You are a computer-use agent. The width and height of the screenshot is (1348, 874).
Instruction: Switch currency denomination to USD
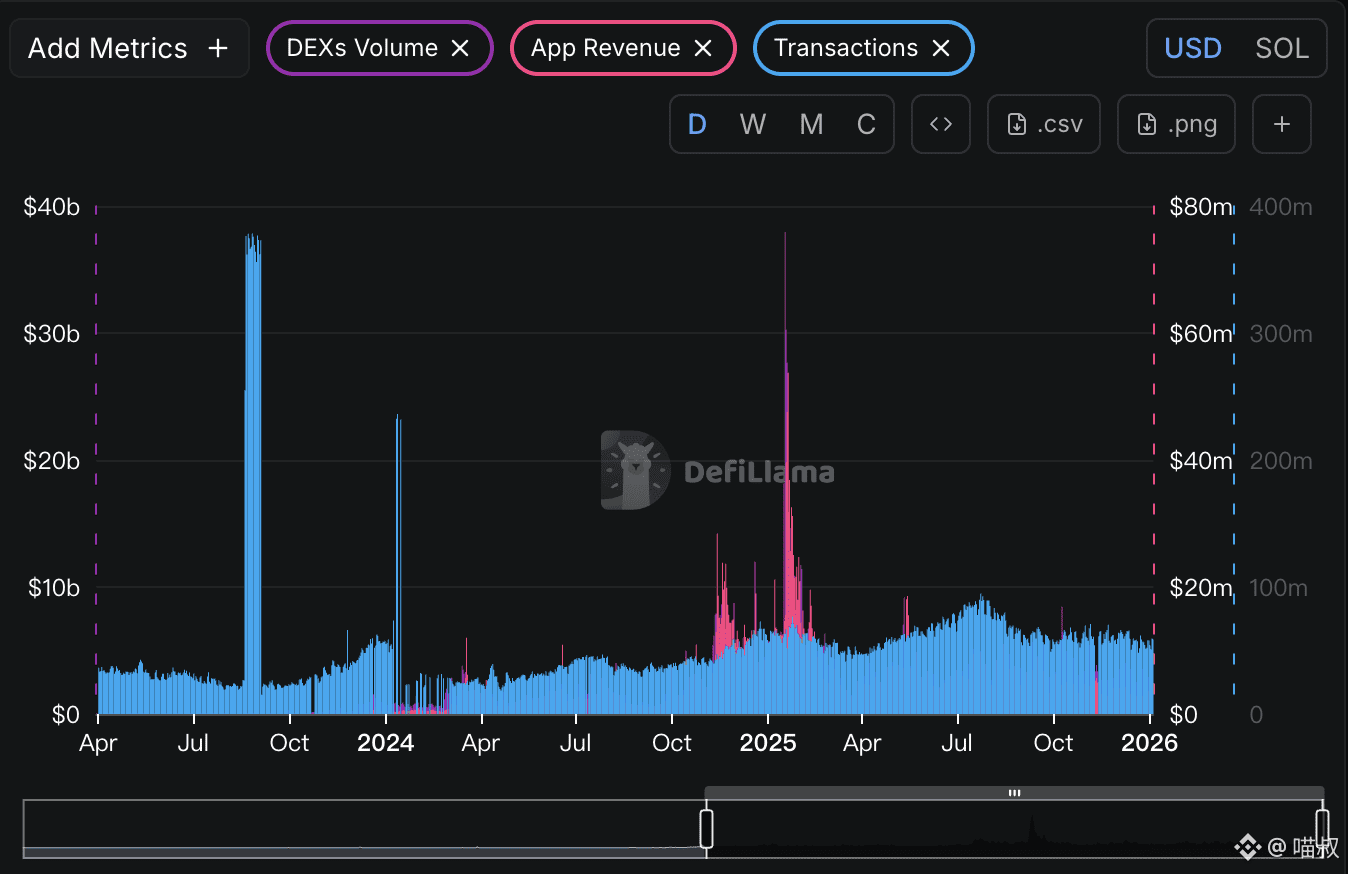[1193, 48]
